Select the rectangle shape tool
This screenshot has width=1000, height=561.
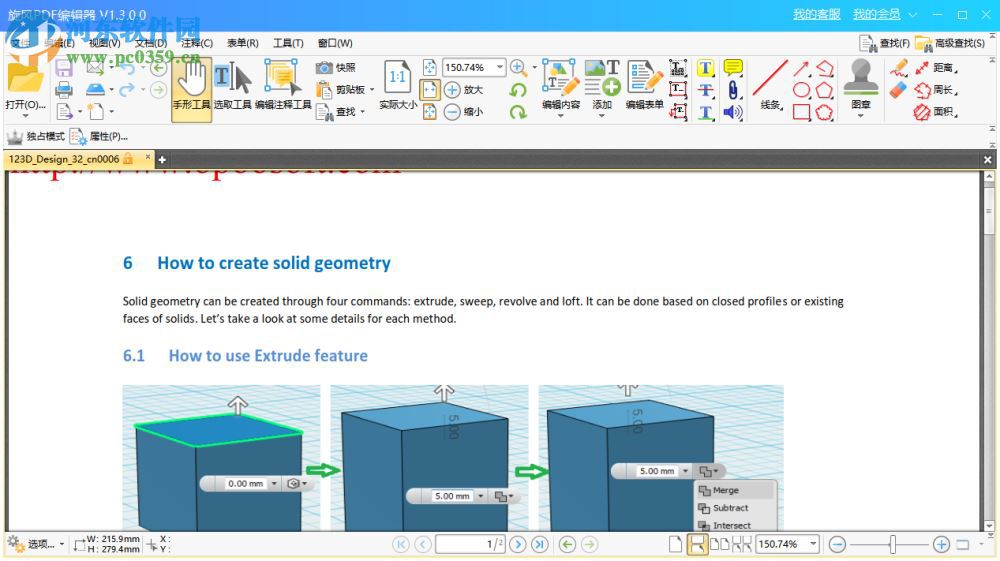(801, 113)
